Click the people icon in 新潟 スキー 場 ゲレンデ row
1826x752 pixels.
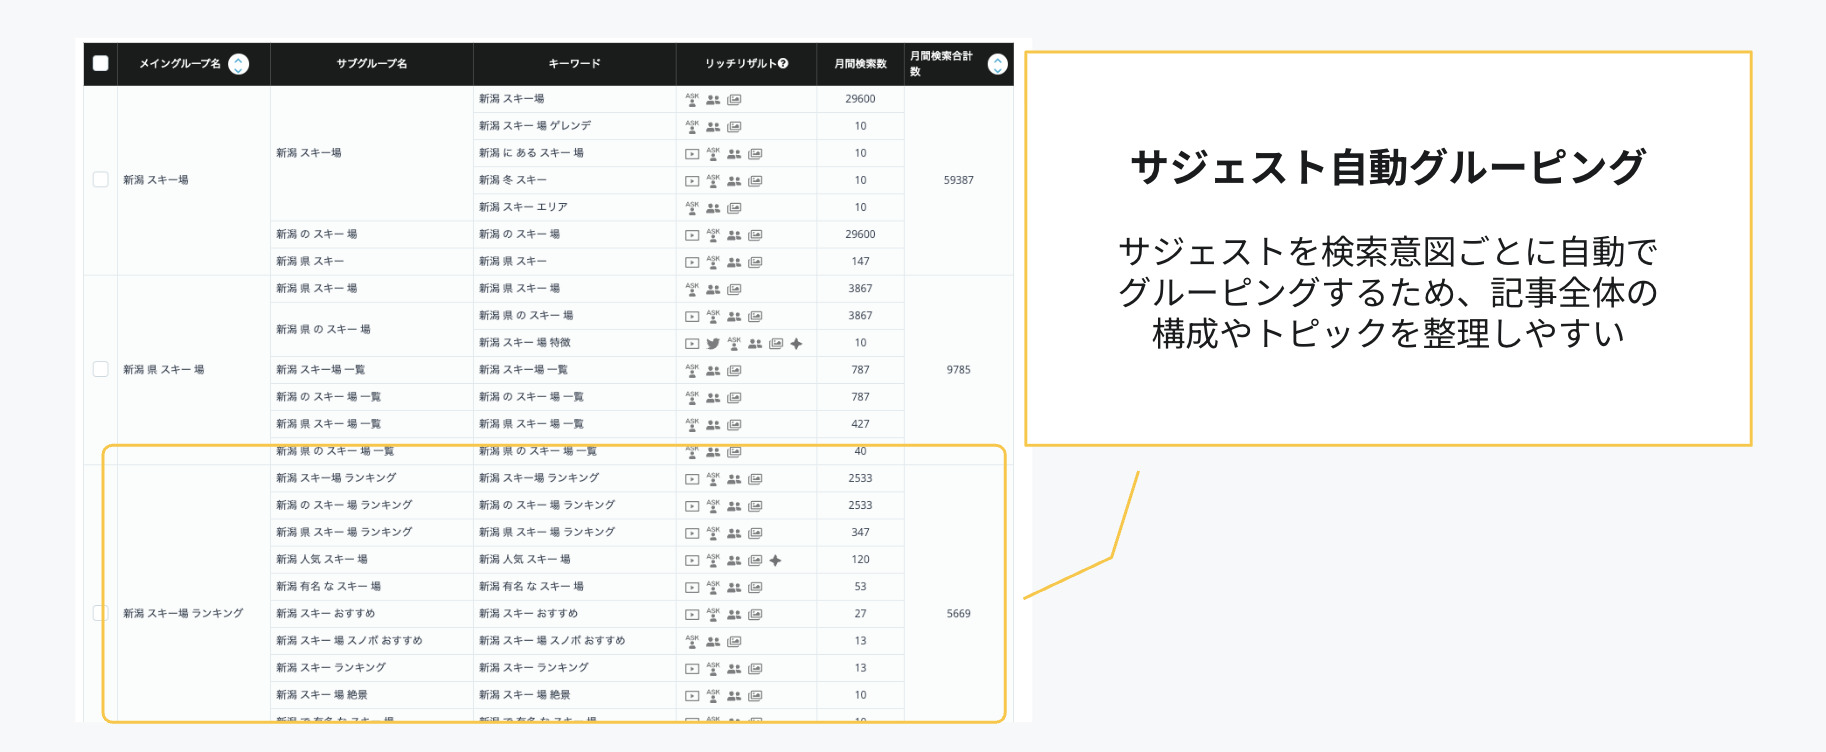point(713,127)
